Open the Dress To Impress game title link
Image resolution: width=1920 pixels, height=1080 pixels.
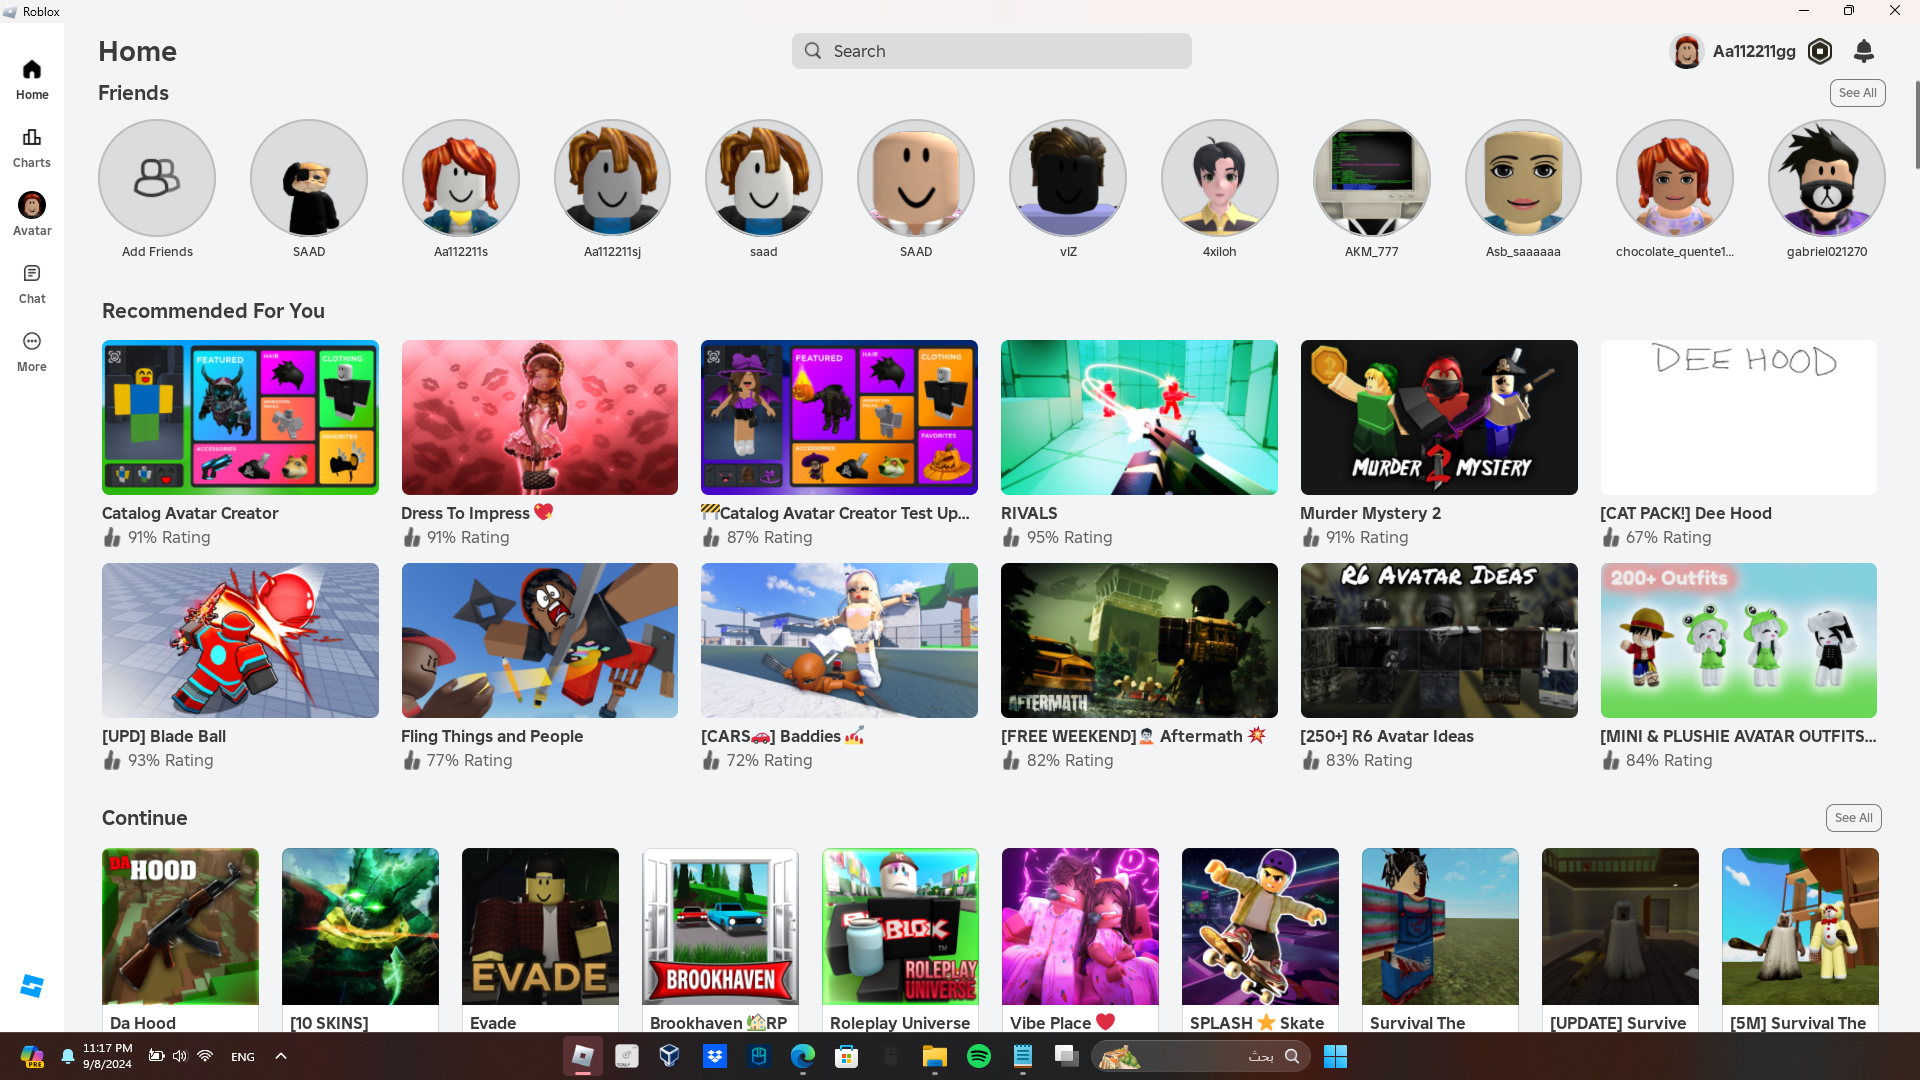tap(465, 513)
